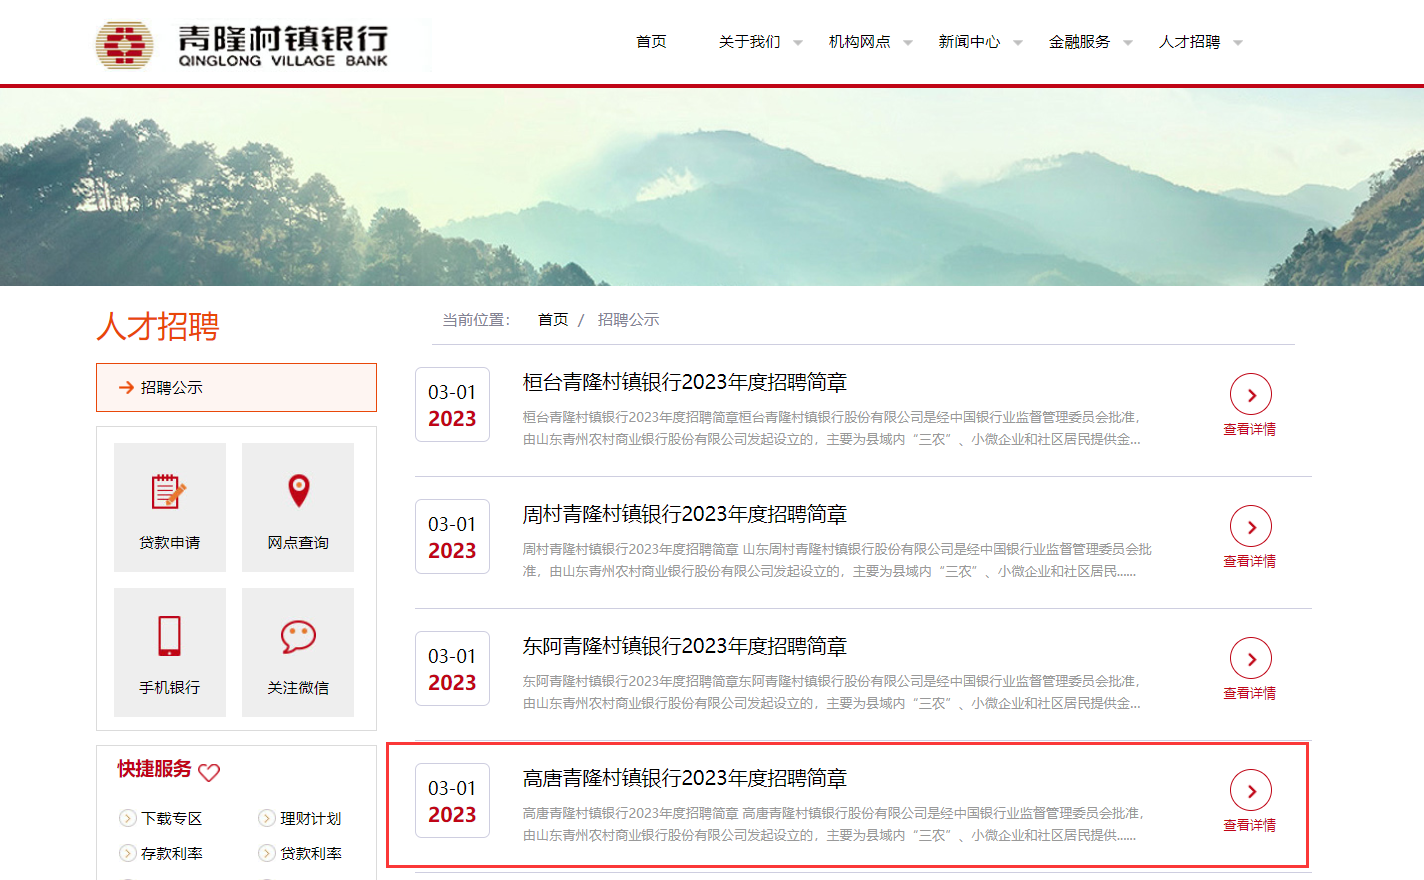Click arrow circle for 高唐青隆村镇银行 recruitment
Image resolution: width=1424 pixels, height=880 pixels.
pos(1251,791)
